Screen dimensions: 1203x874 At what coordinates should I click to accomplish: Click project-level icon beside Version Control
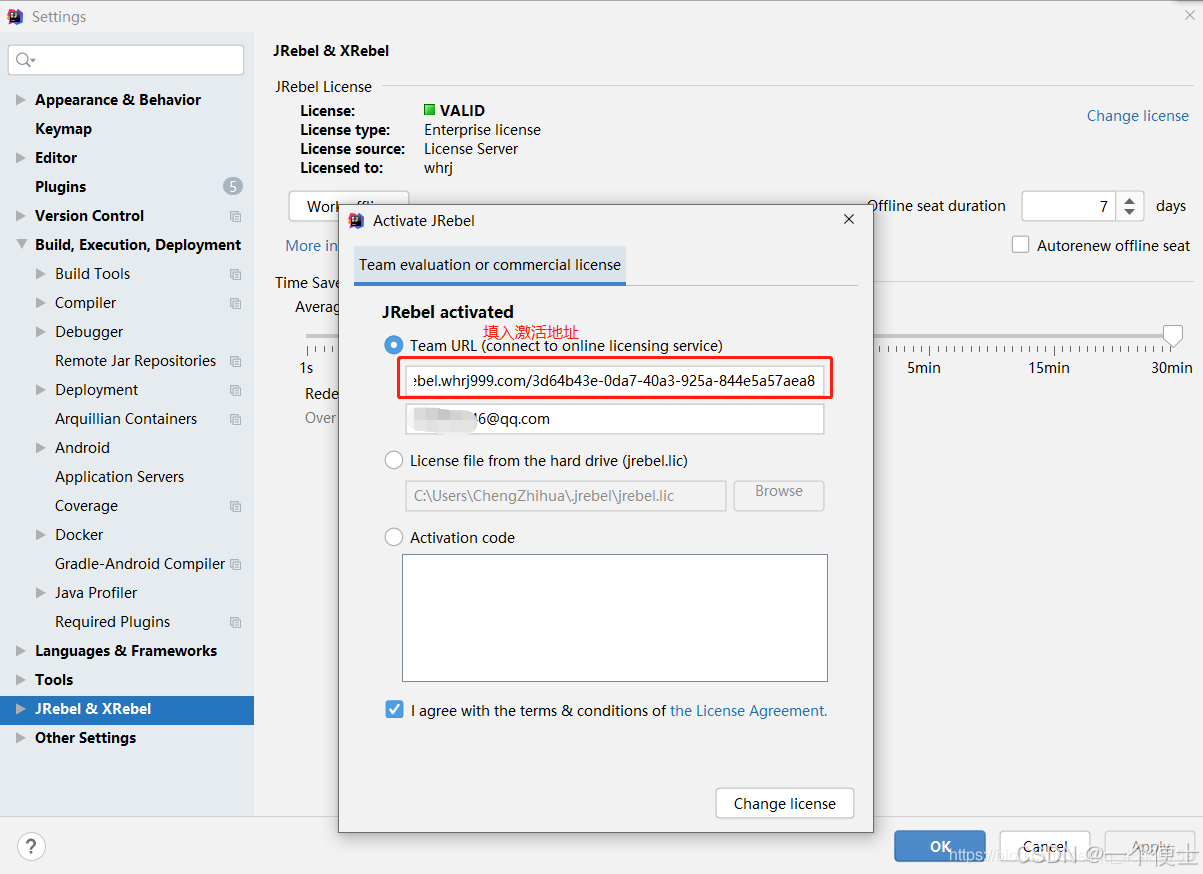tap(235, 216)
